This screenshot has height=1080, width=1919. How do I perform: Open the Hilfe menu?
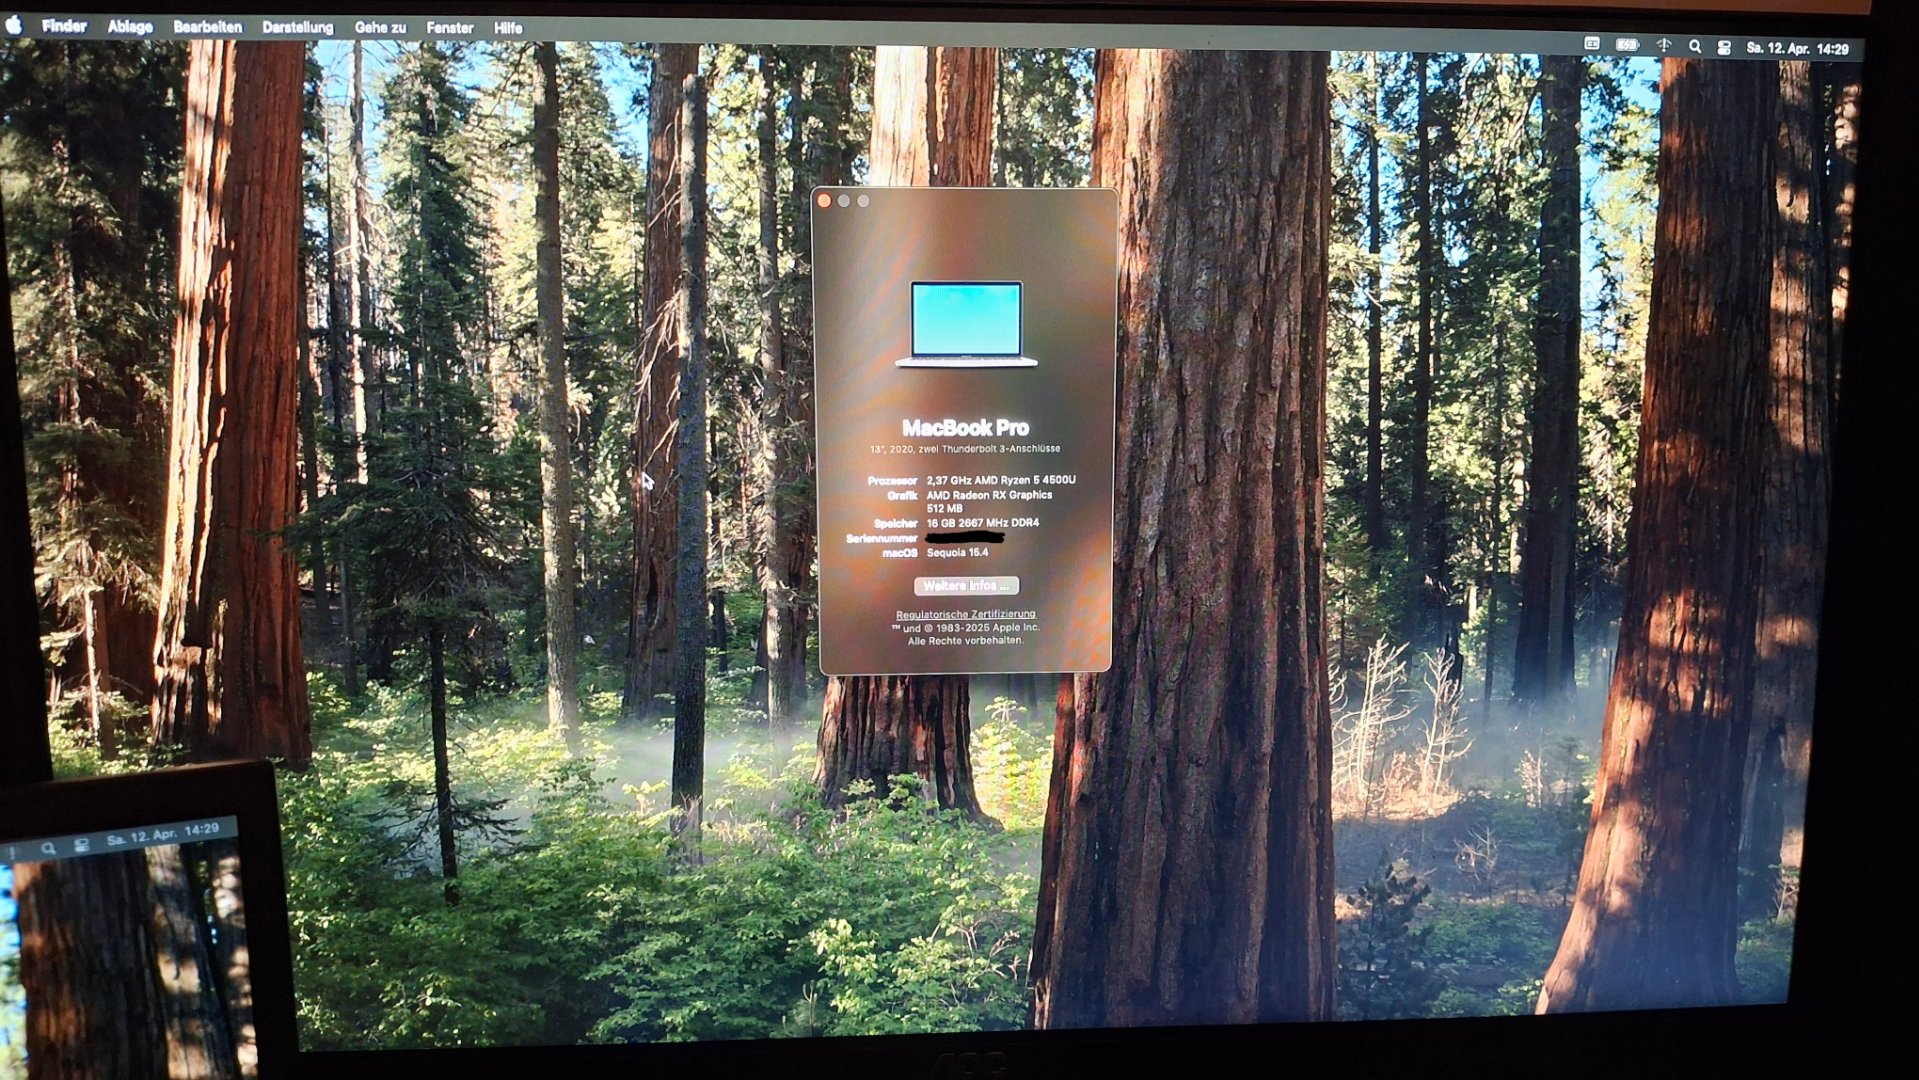[508, 28]
